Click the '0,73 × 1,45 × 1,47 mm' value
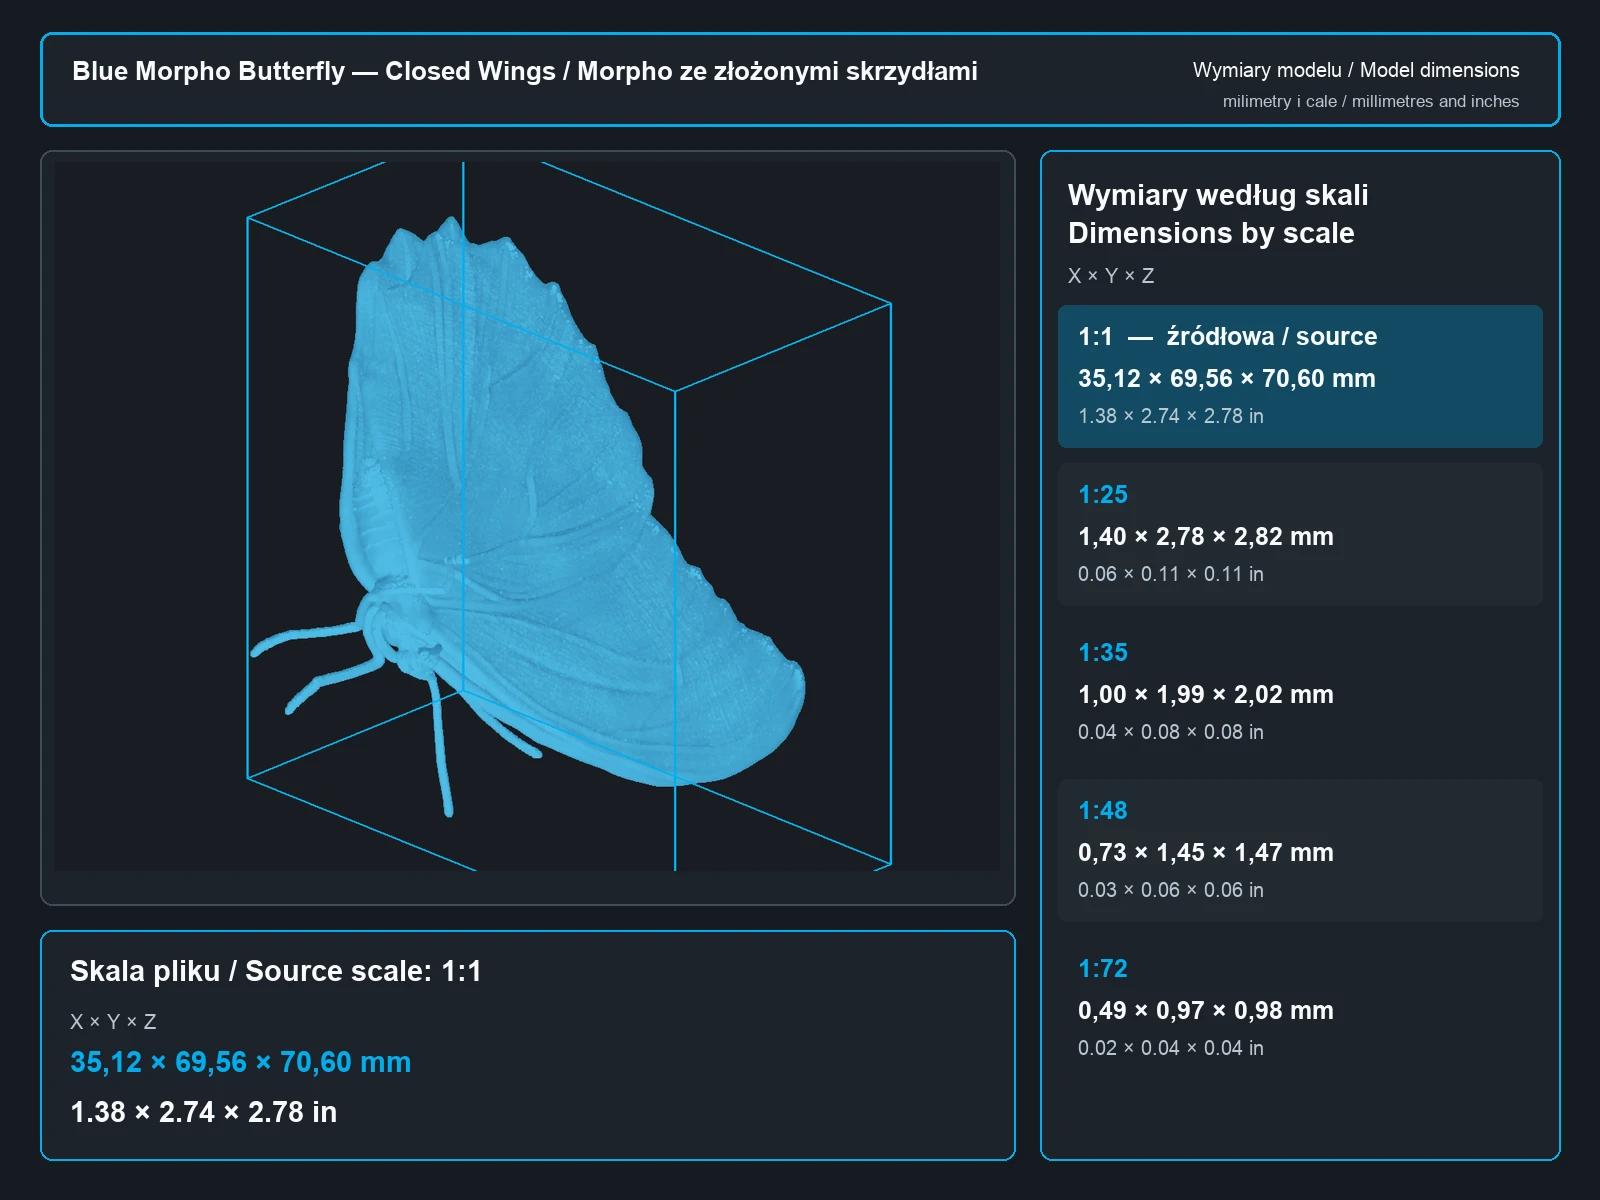Screen dimensions: 1600x1200 [1206, 853]
